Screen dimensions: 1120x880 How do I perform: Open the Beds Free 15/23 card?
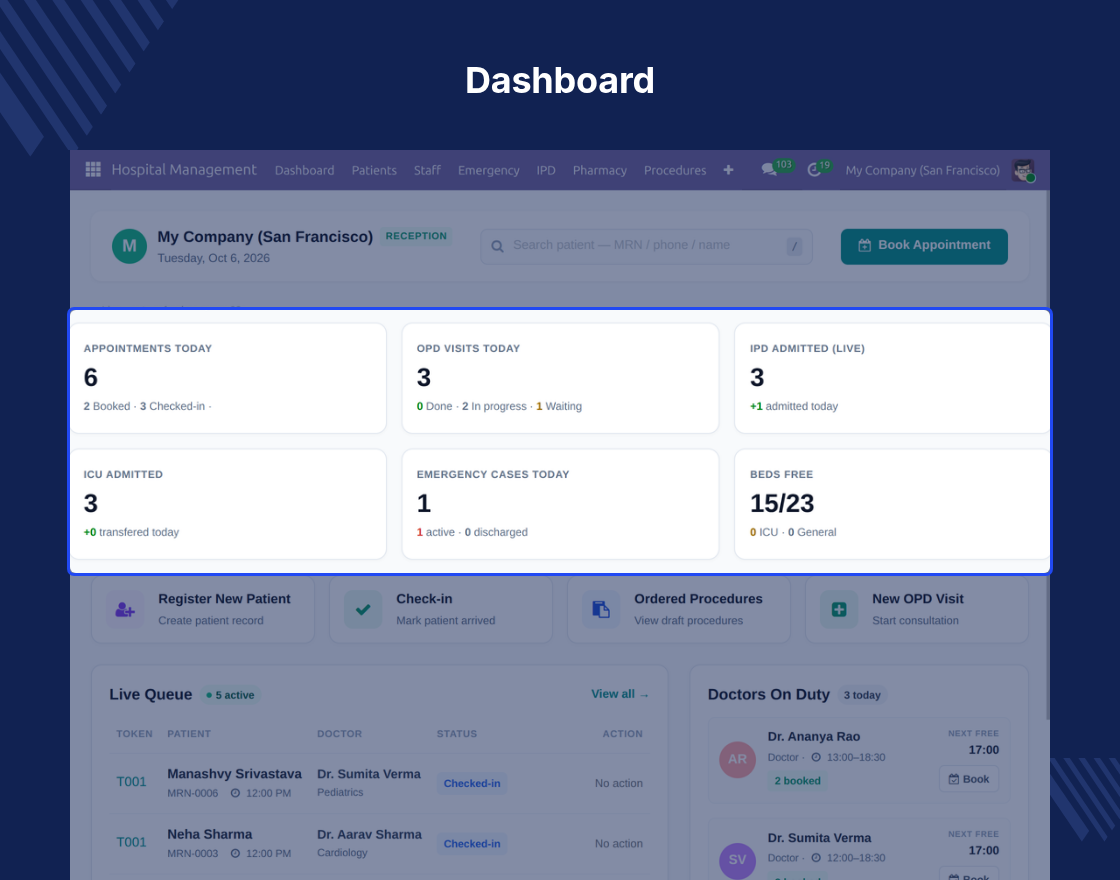tap(892, 504)
